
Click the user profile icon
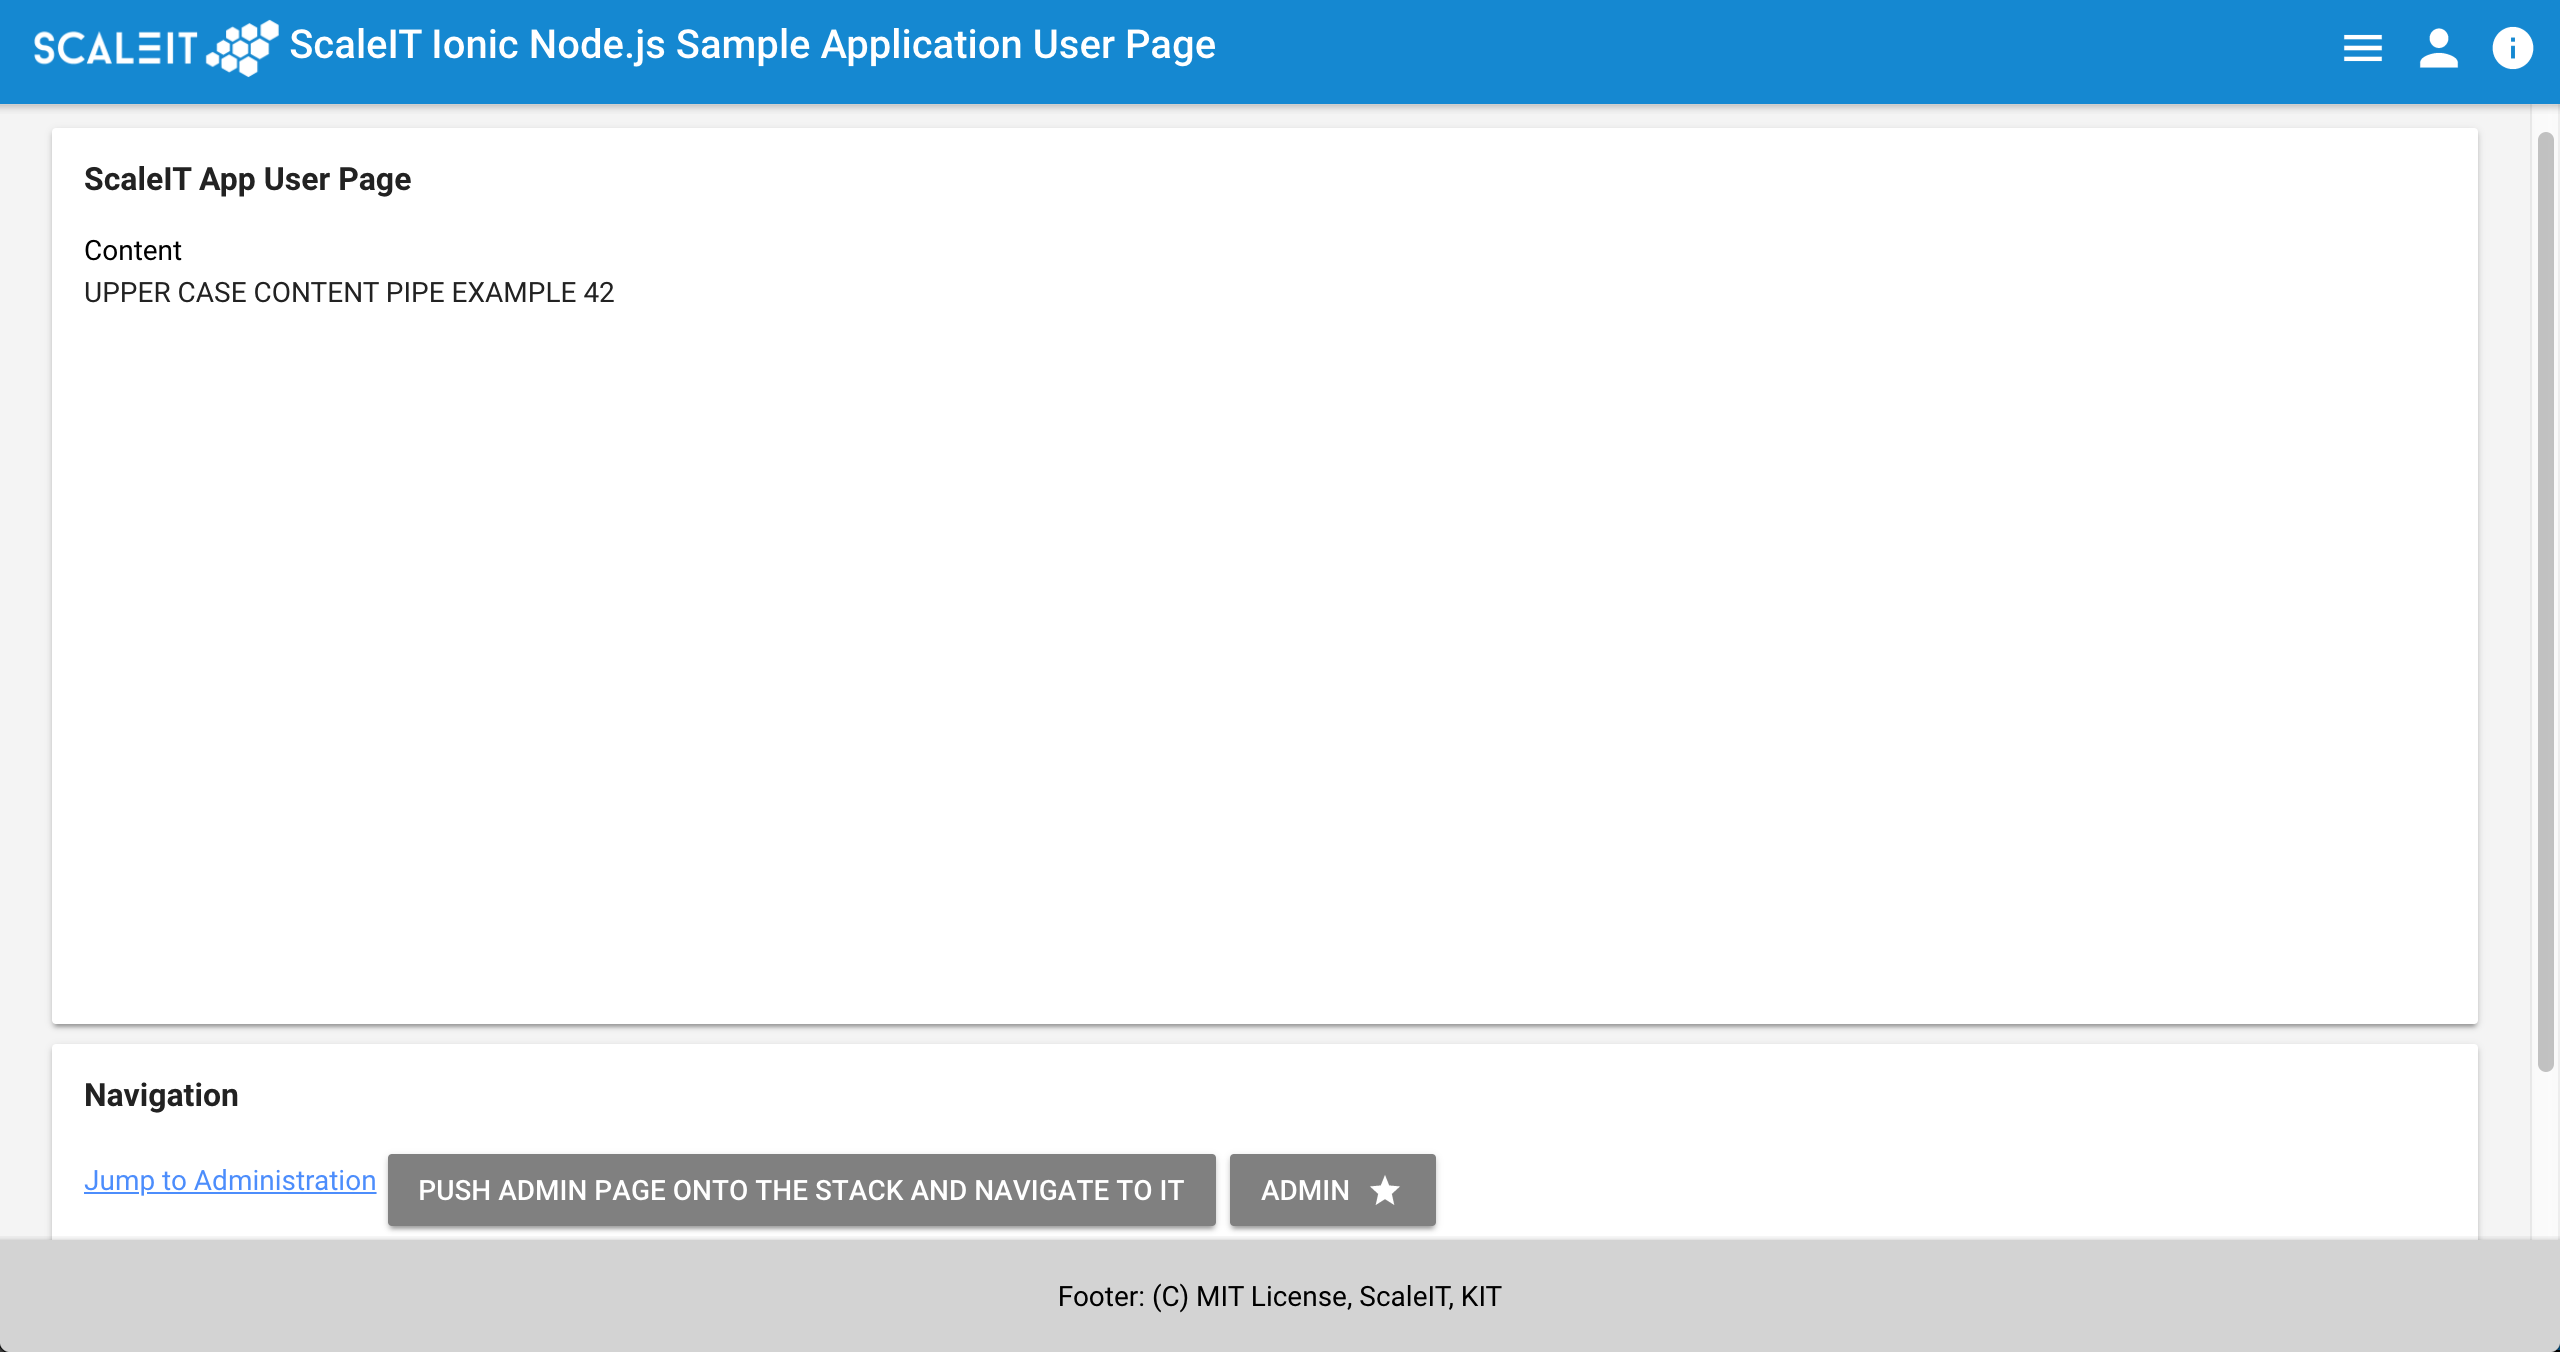point(2438,48)
